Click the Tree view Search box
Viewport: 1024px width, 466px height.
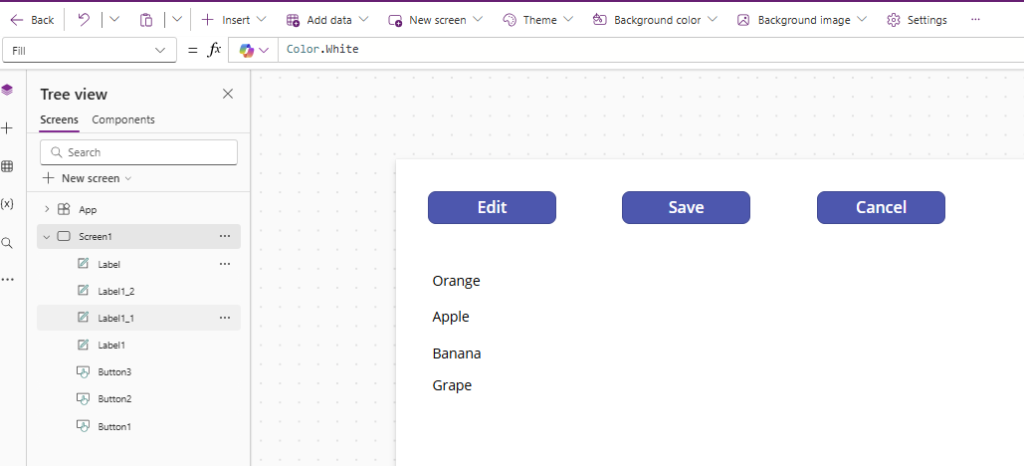click(139, 152)
